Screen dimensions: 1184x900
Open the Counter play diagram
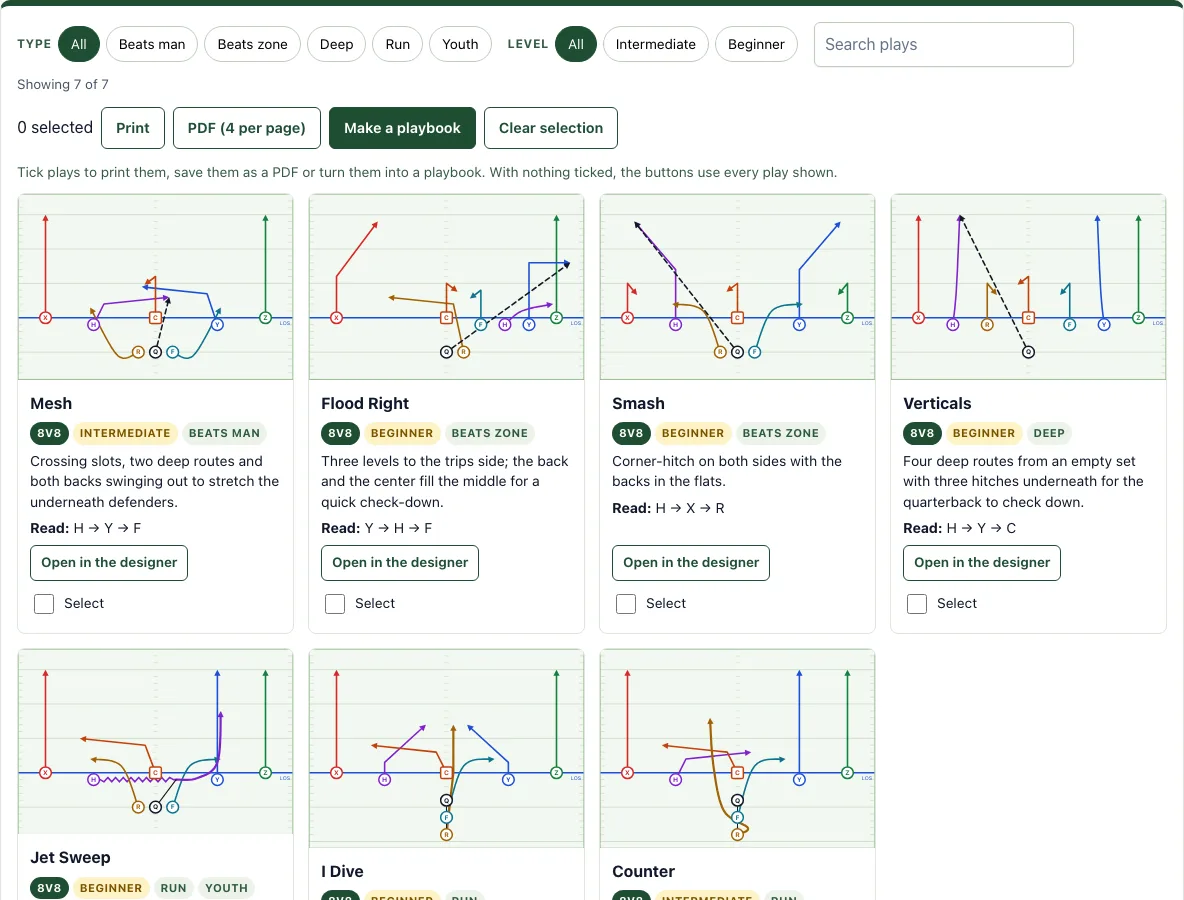(737, 748)
